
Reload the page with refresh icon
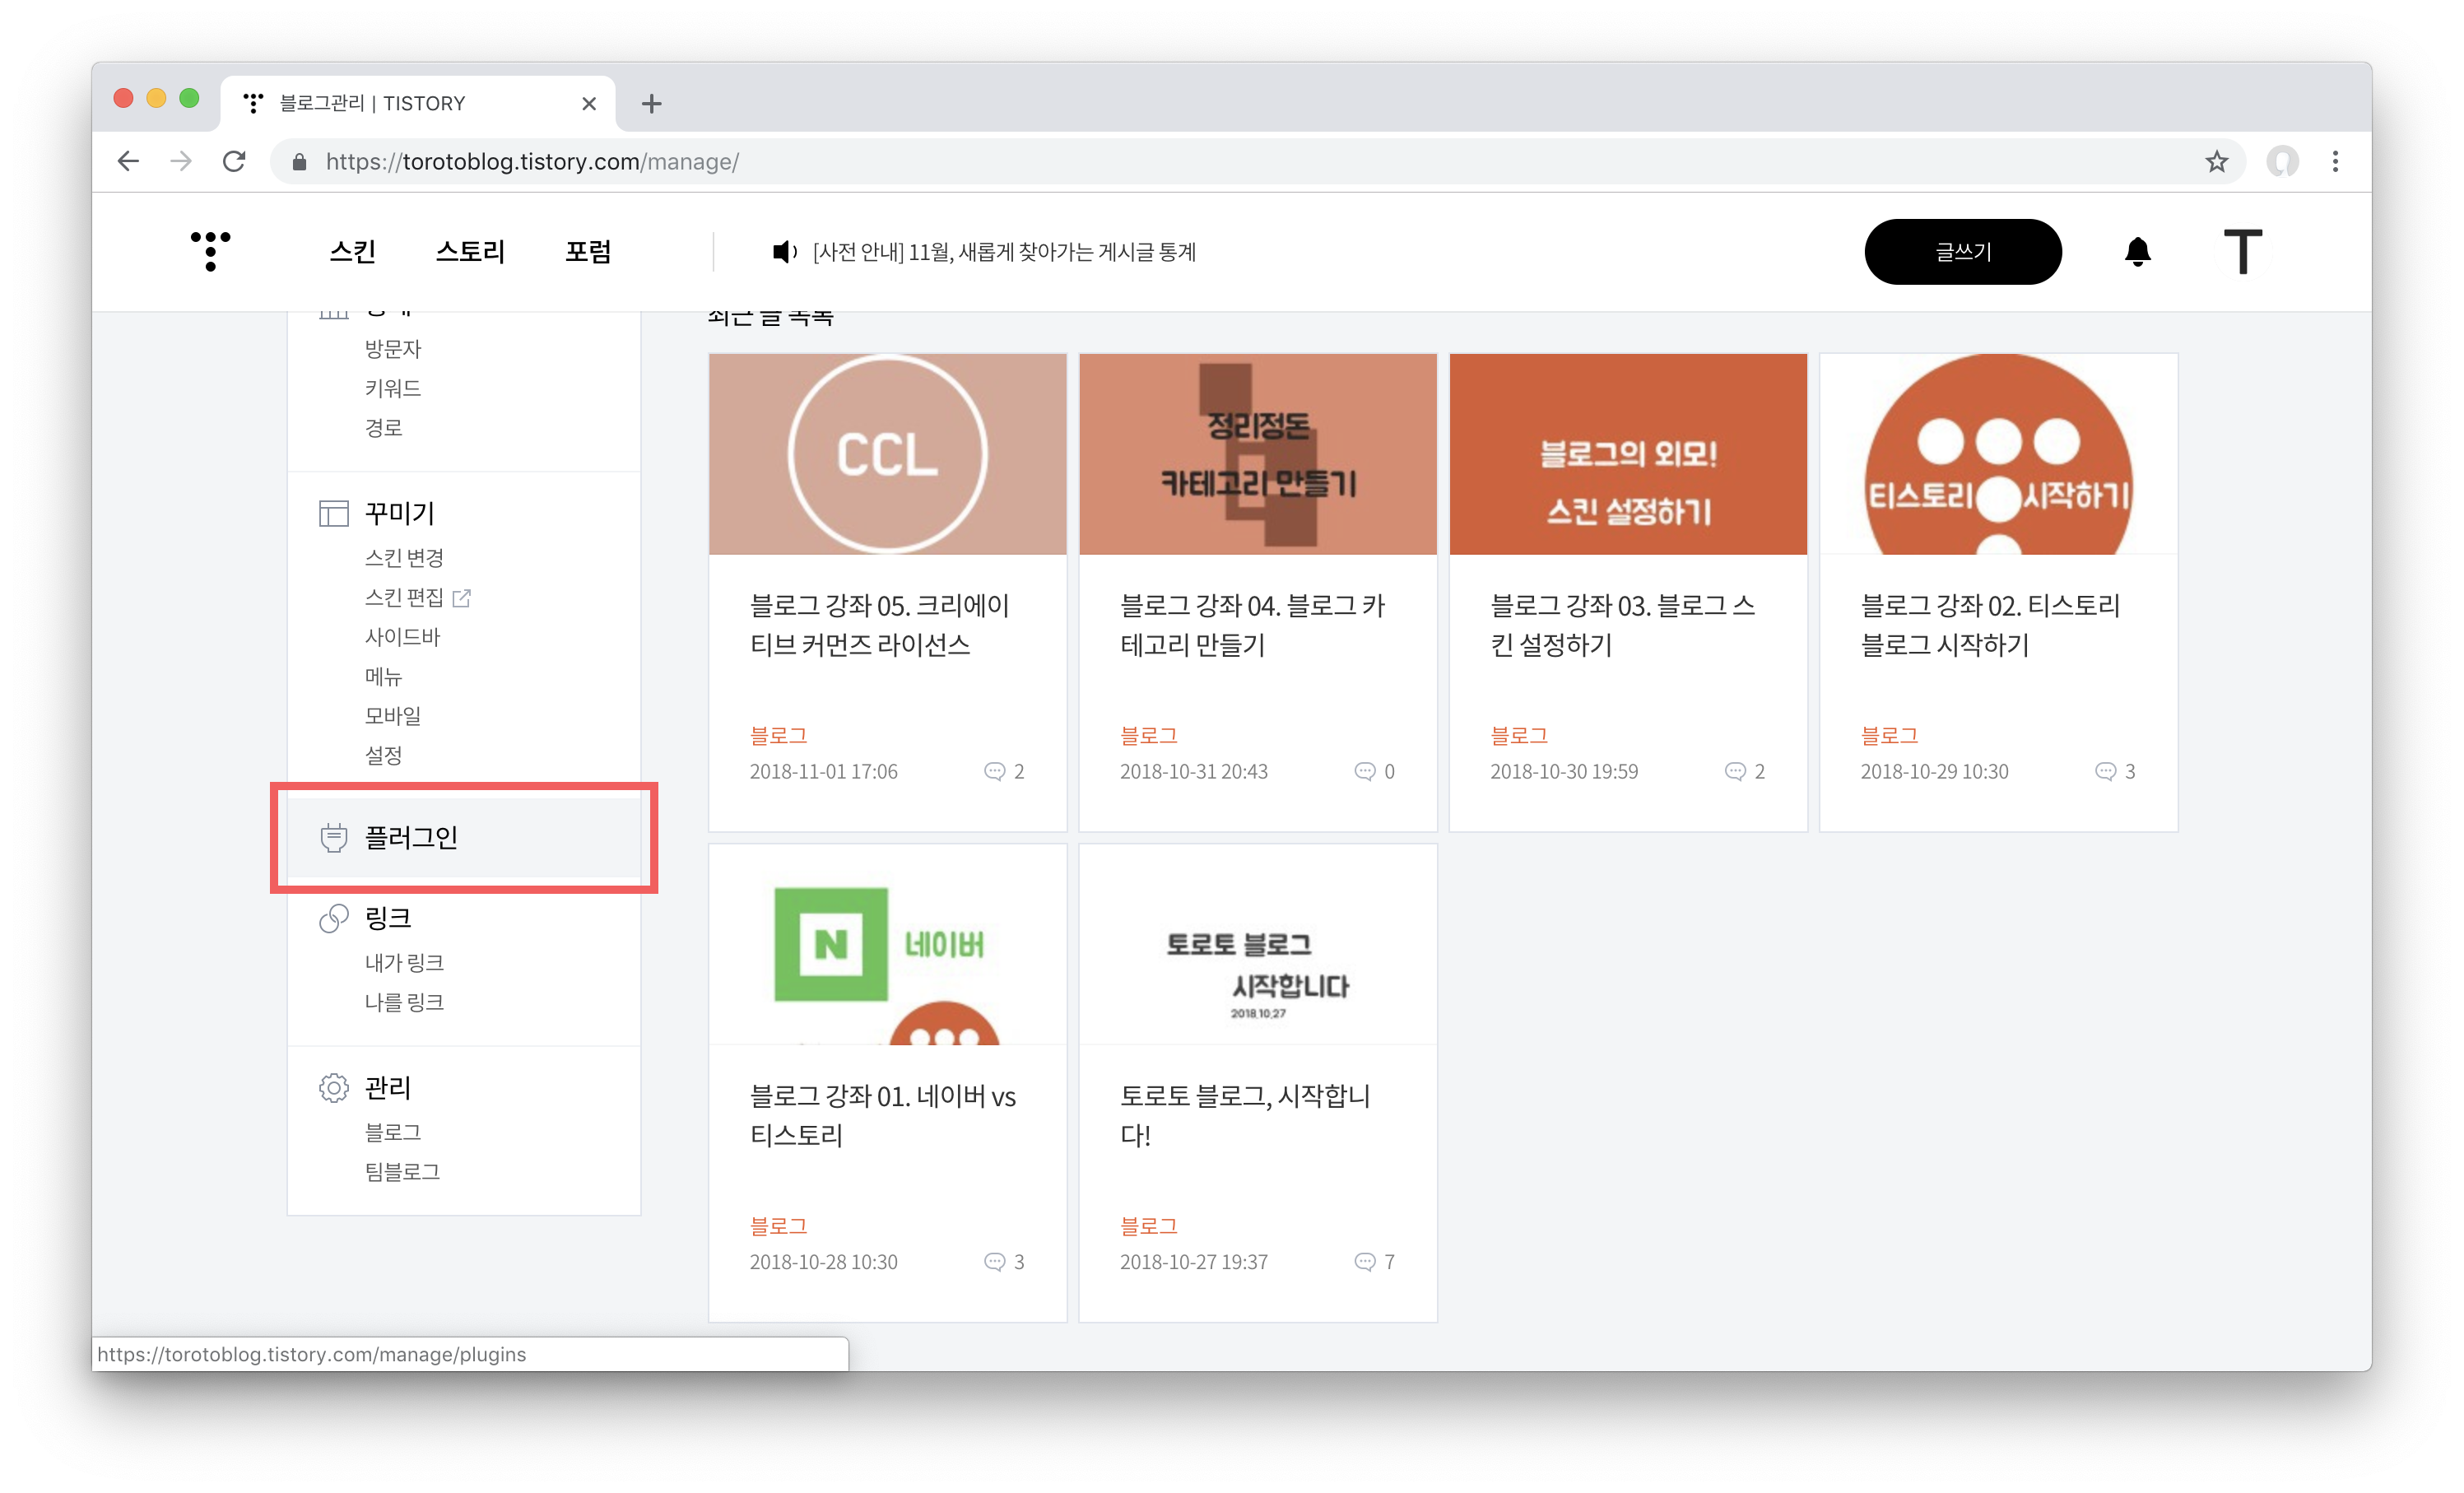[234, 162]
